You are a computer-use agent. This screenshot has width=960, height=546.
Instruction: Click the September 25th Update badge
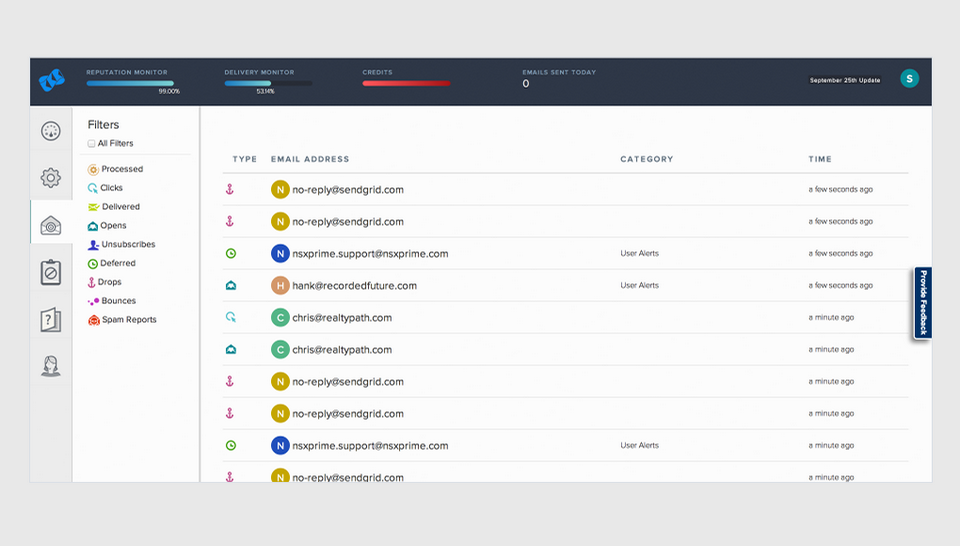pyautogui.click(x=845, y=80)
